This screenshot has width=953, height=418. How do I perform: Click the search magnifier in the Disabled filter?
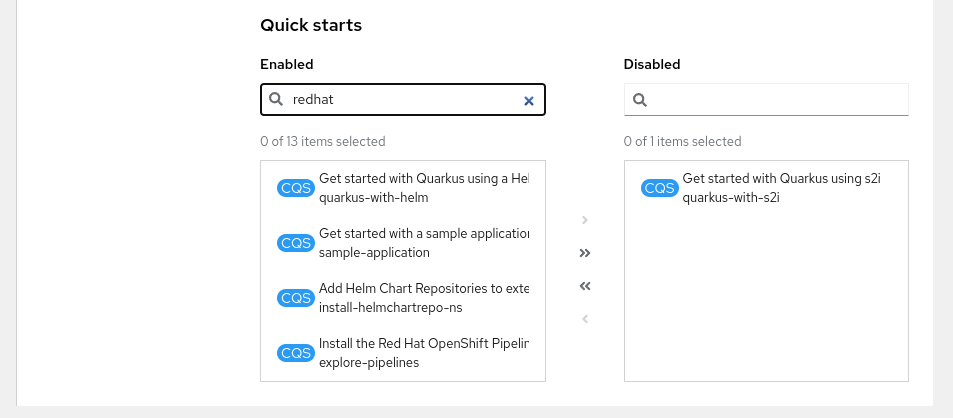(x=640, y=100)
